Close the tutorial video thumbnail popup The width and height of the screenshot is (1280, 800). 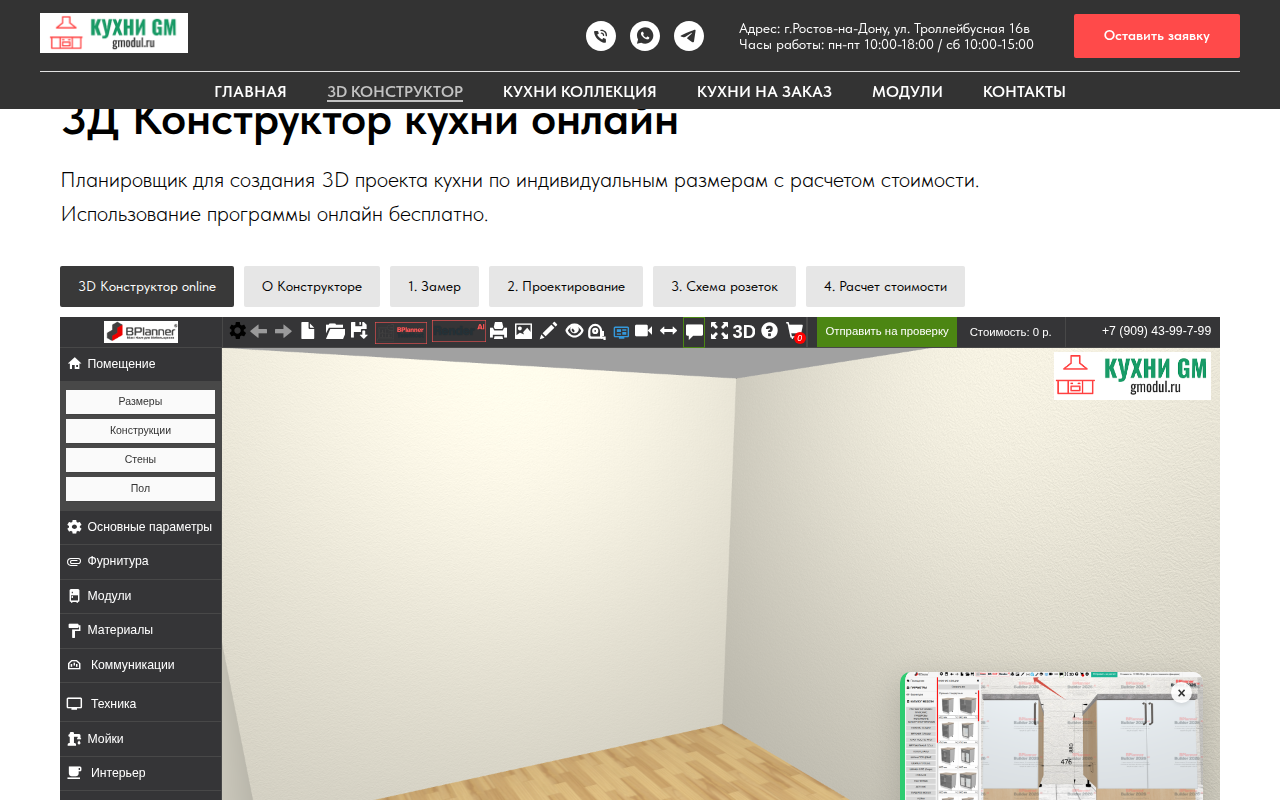click(x=1181, y=692)
